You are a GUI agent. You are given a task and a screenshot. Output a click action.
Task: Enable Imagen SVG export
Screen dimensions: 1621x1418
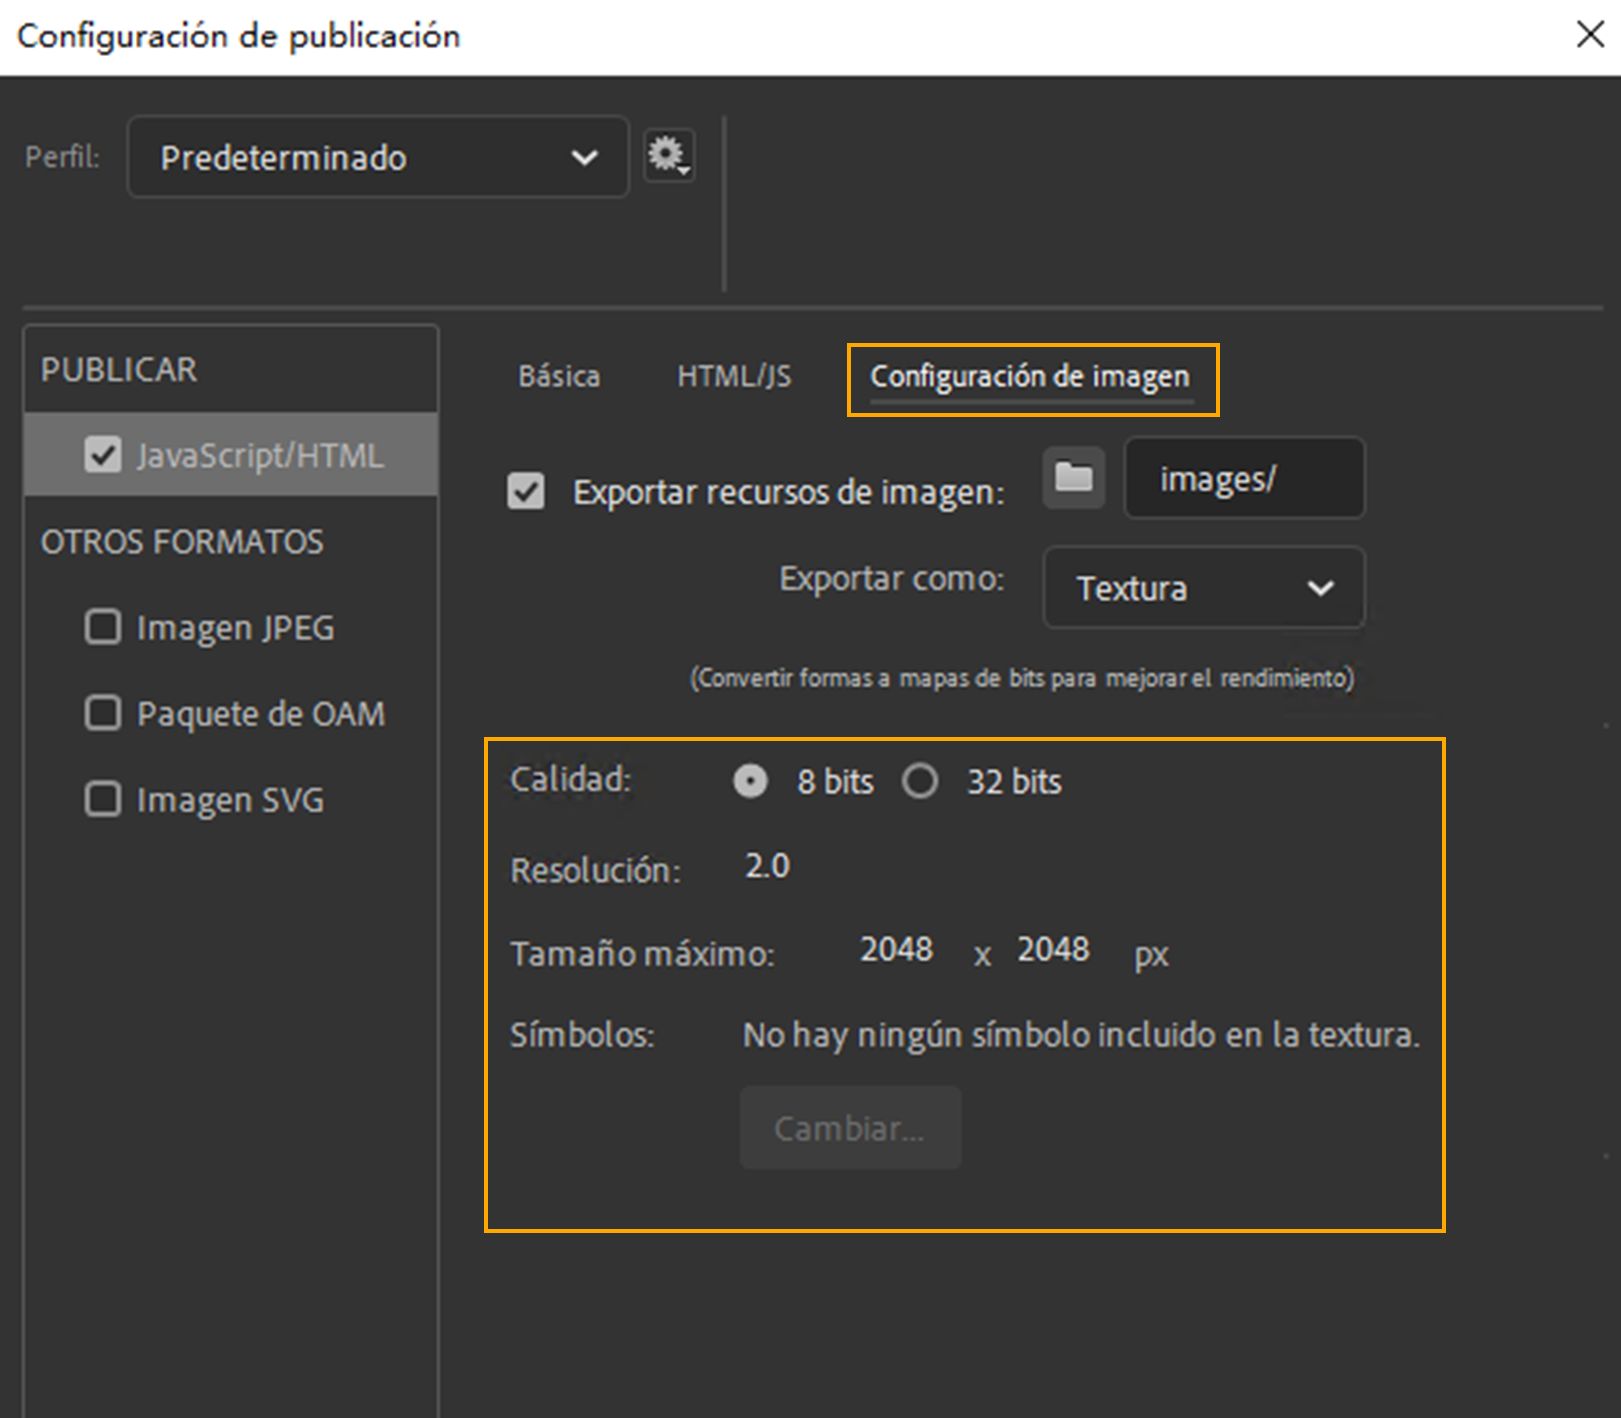coord(103,799)
